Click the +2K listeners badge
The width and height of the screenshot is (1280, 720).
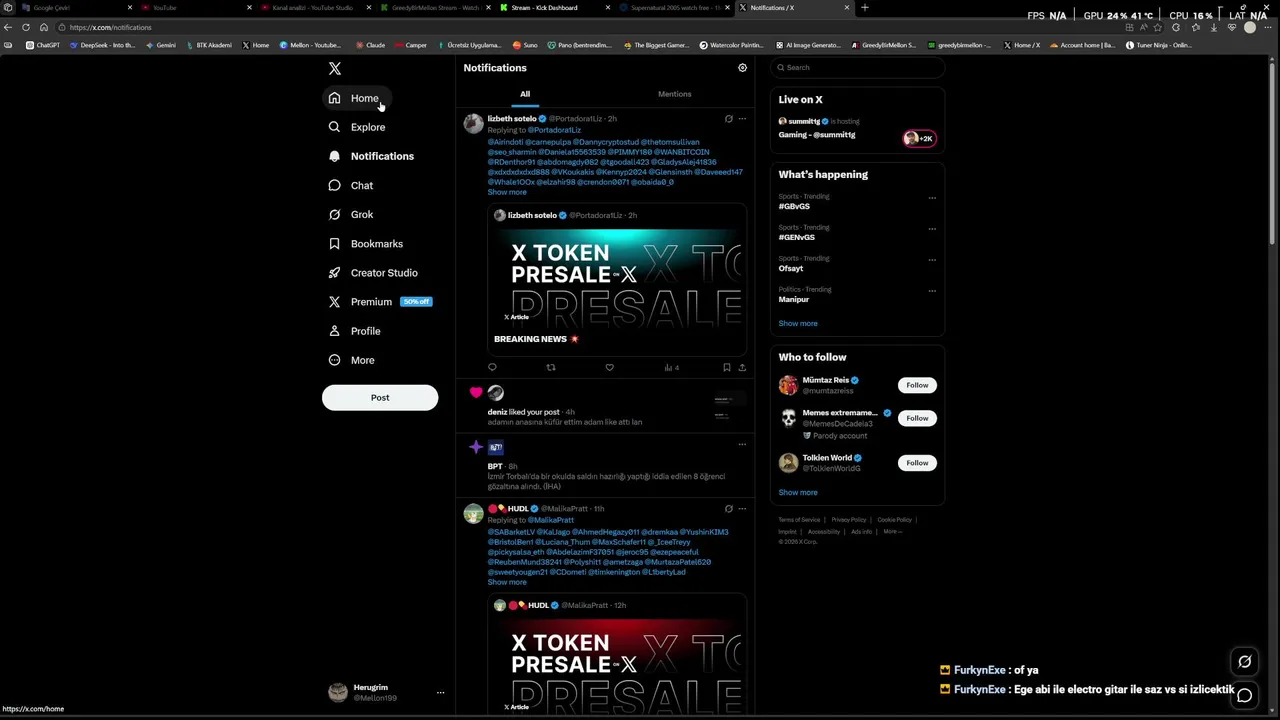(x=919, y=138)
